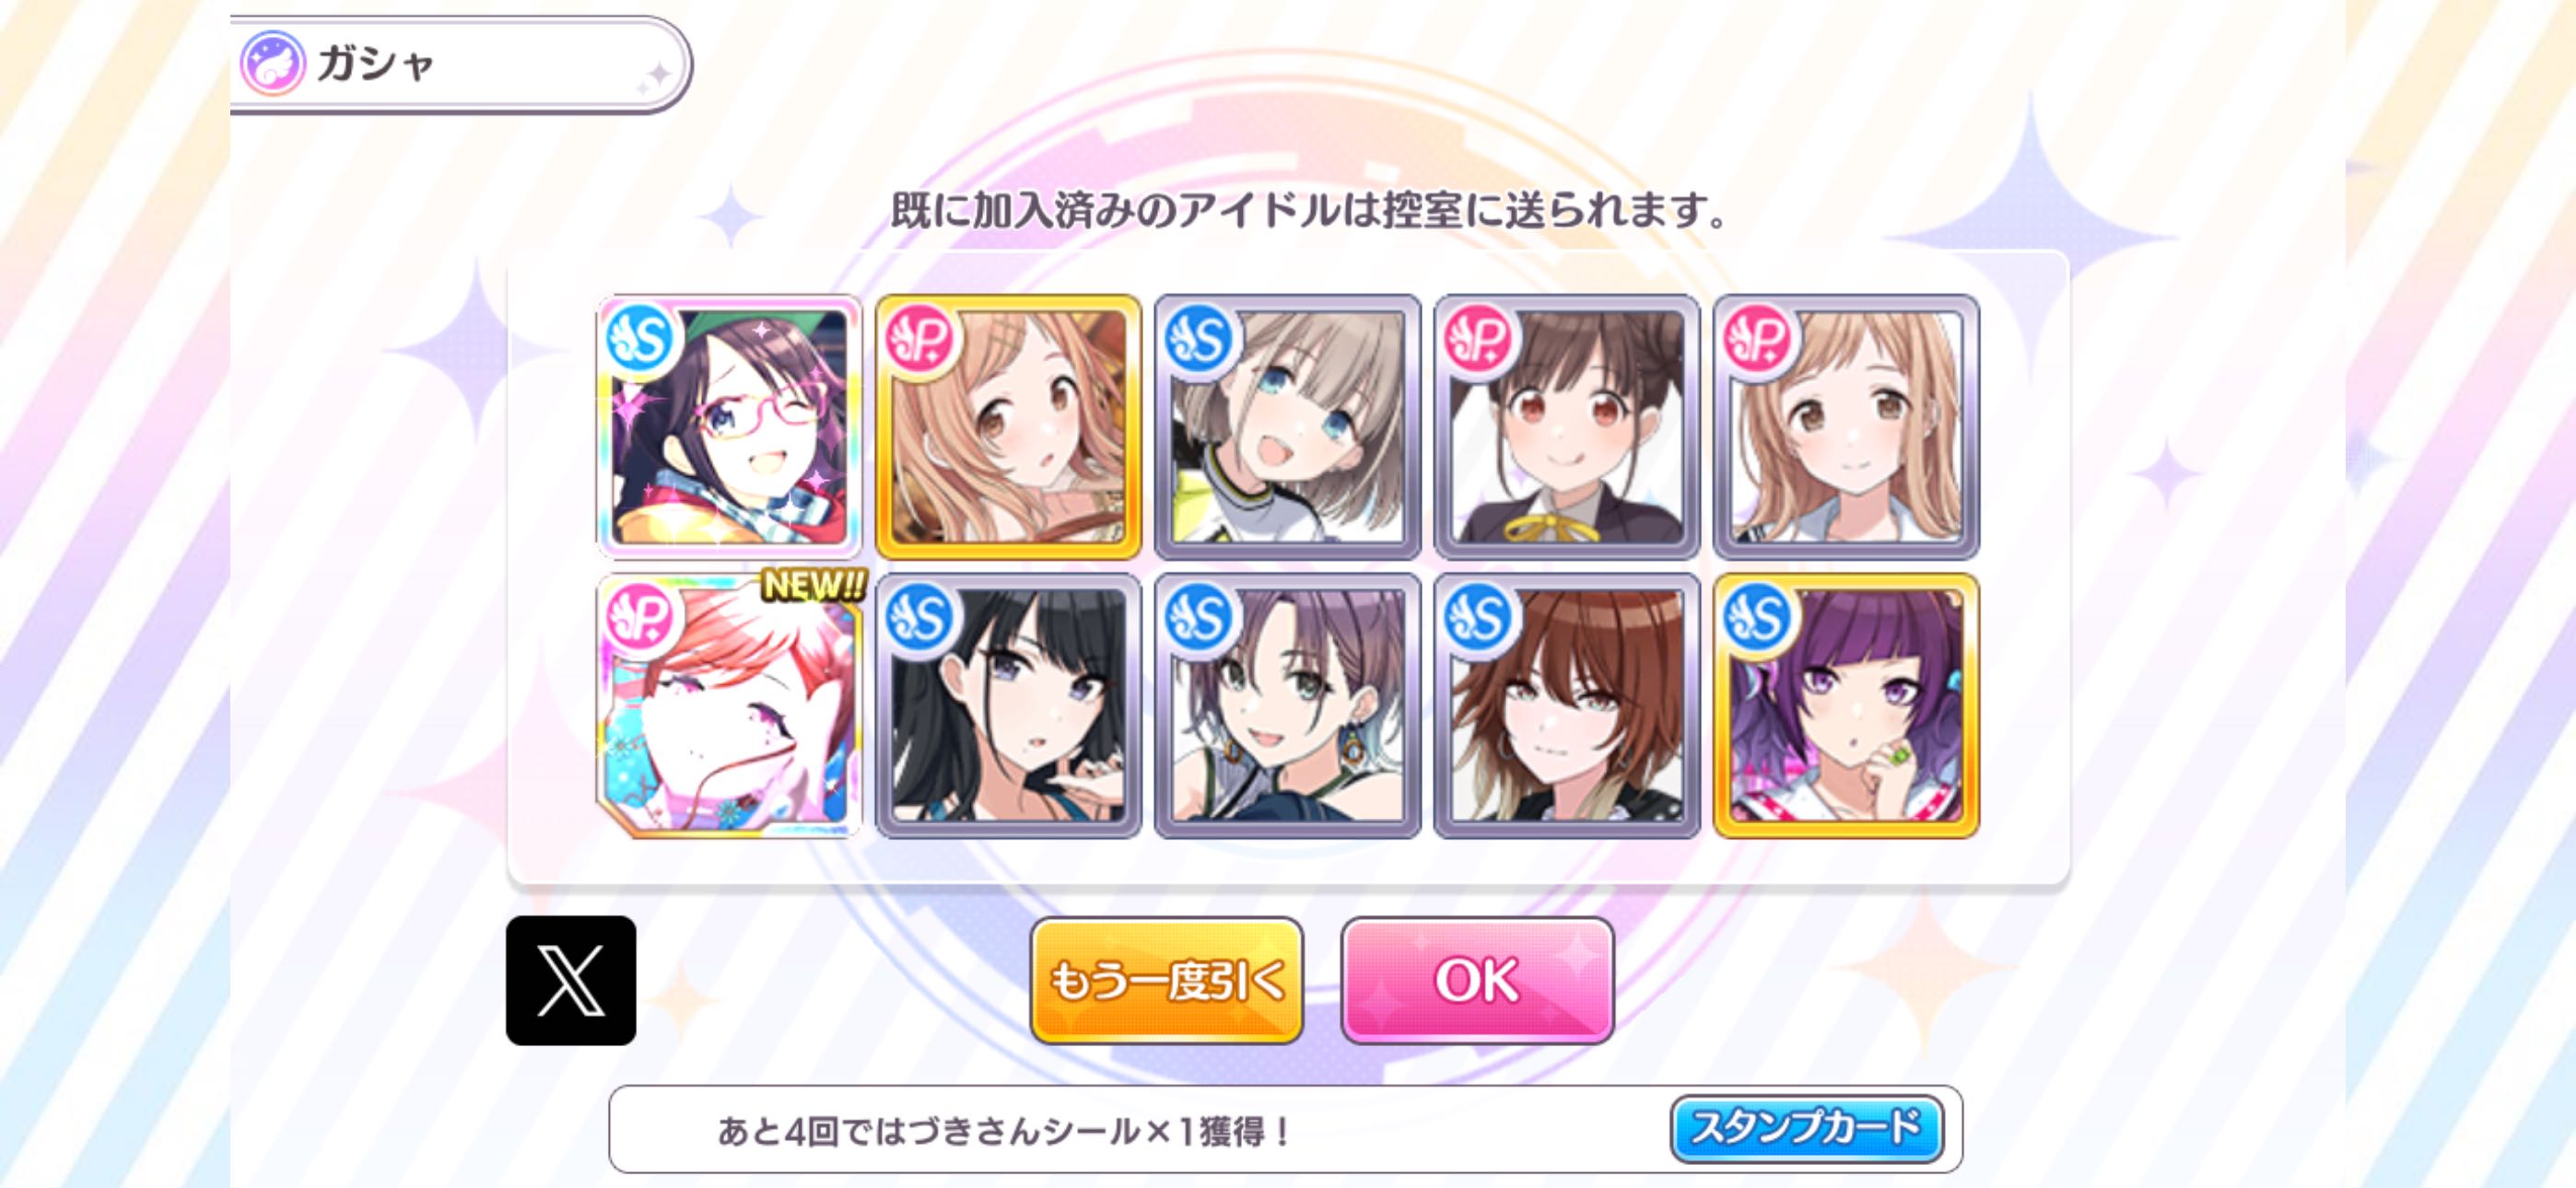Open the スタンプカード stamp card button
The image size is (2576, 1188).
tap(1806, 1128)
